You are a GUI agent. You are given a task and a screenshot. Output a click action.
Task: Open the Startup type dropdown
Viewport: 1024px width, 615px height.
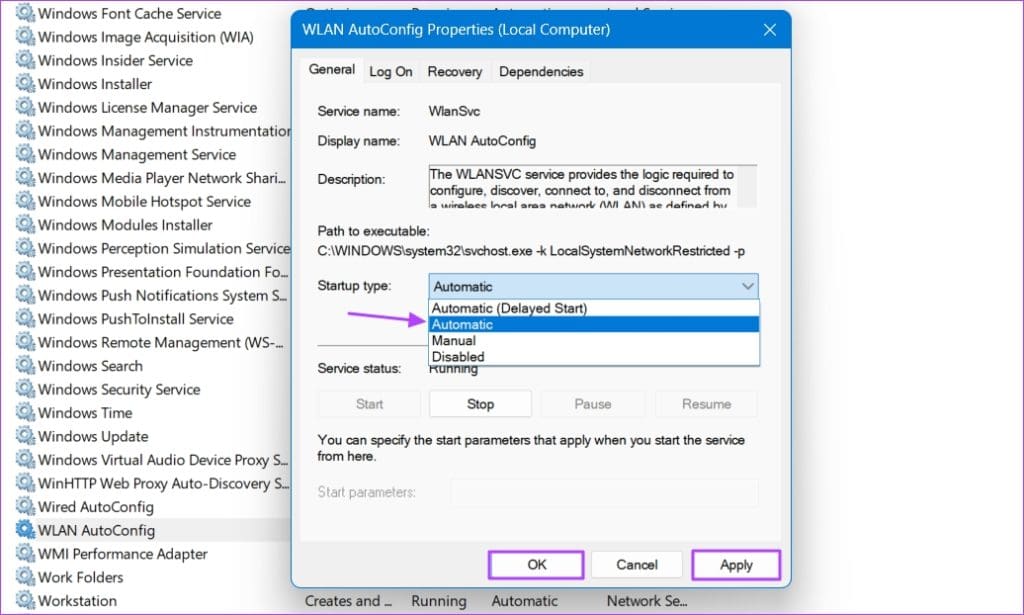pyautogui.click(x=747, y=286)
